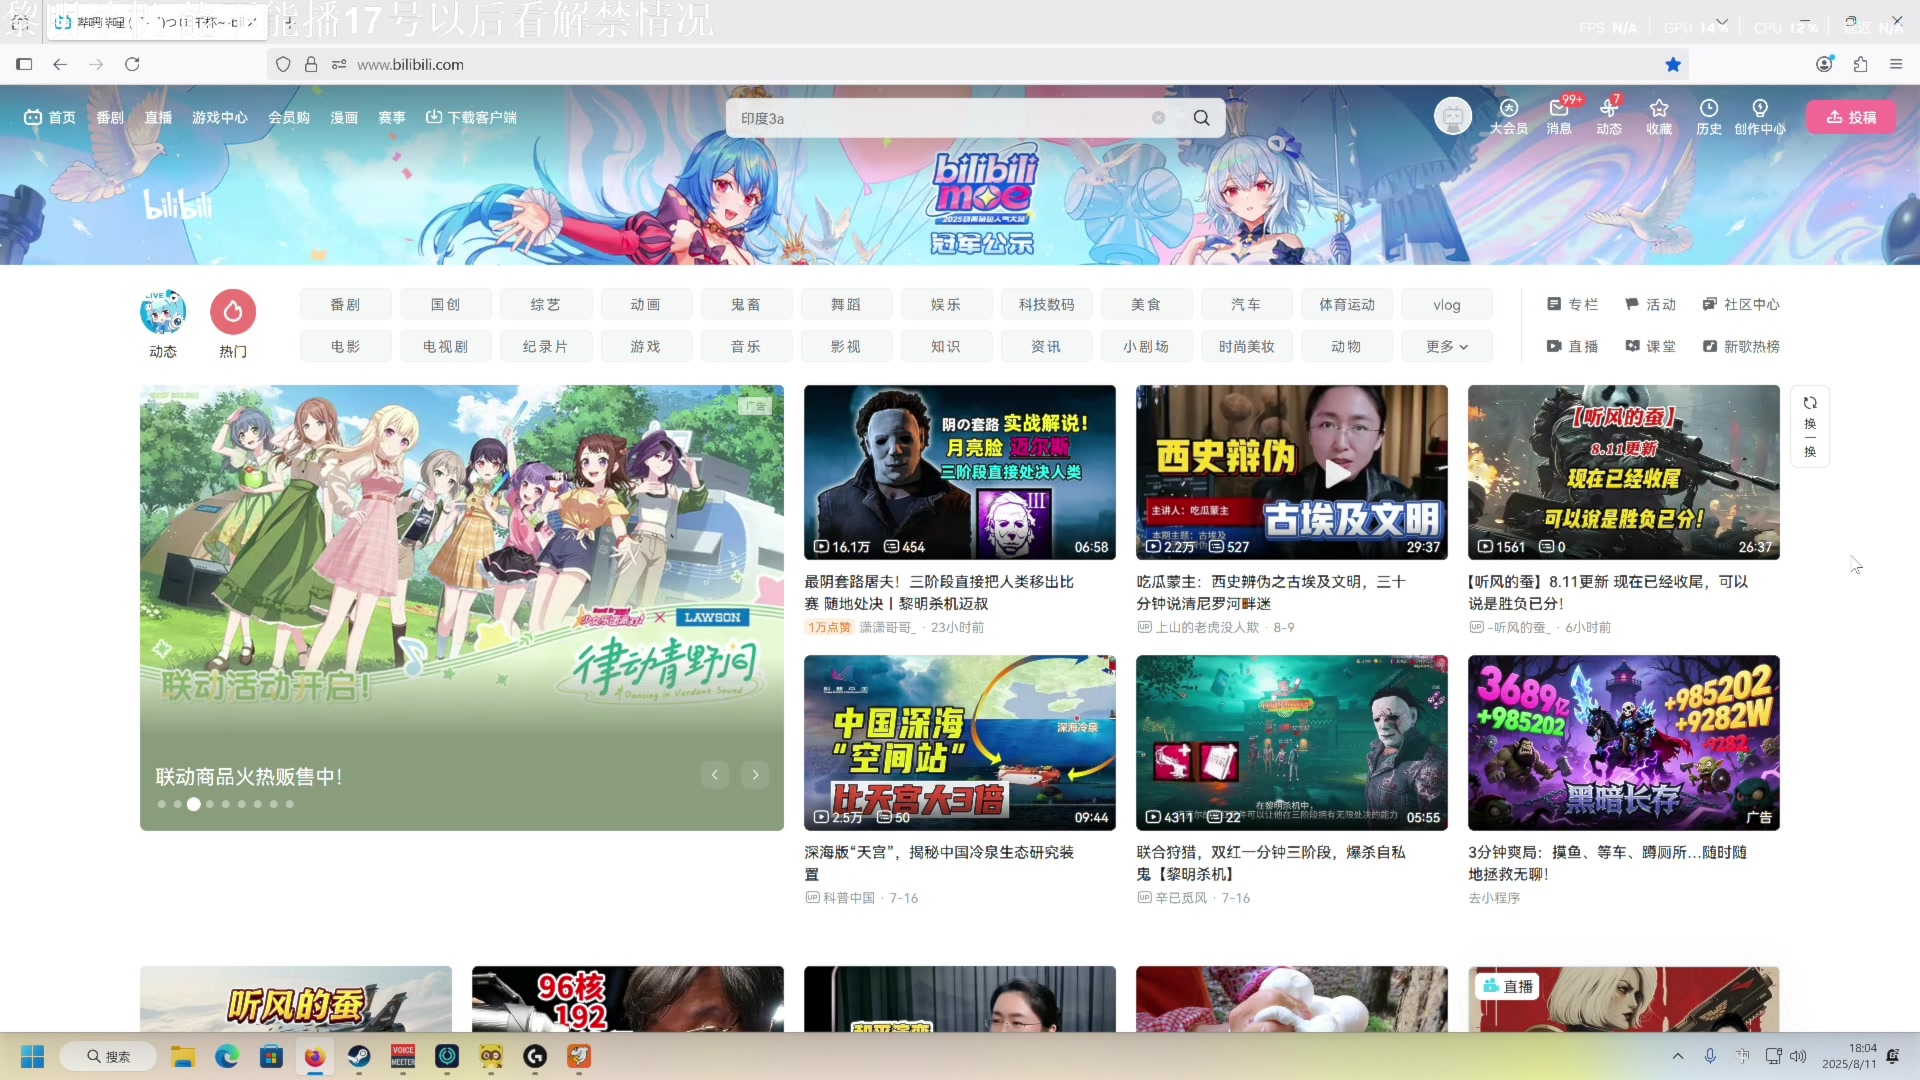Screen dimensions: 1920x1080
Task: Click the Firefox bookmark star icon
Action: point(1673,64)
